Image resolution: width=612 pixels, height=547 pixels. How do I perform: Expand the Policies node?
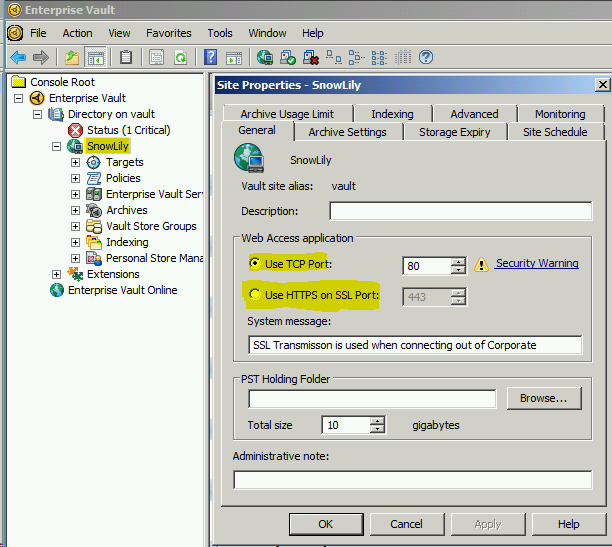pos(75,178)
